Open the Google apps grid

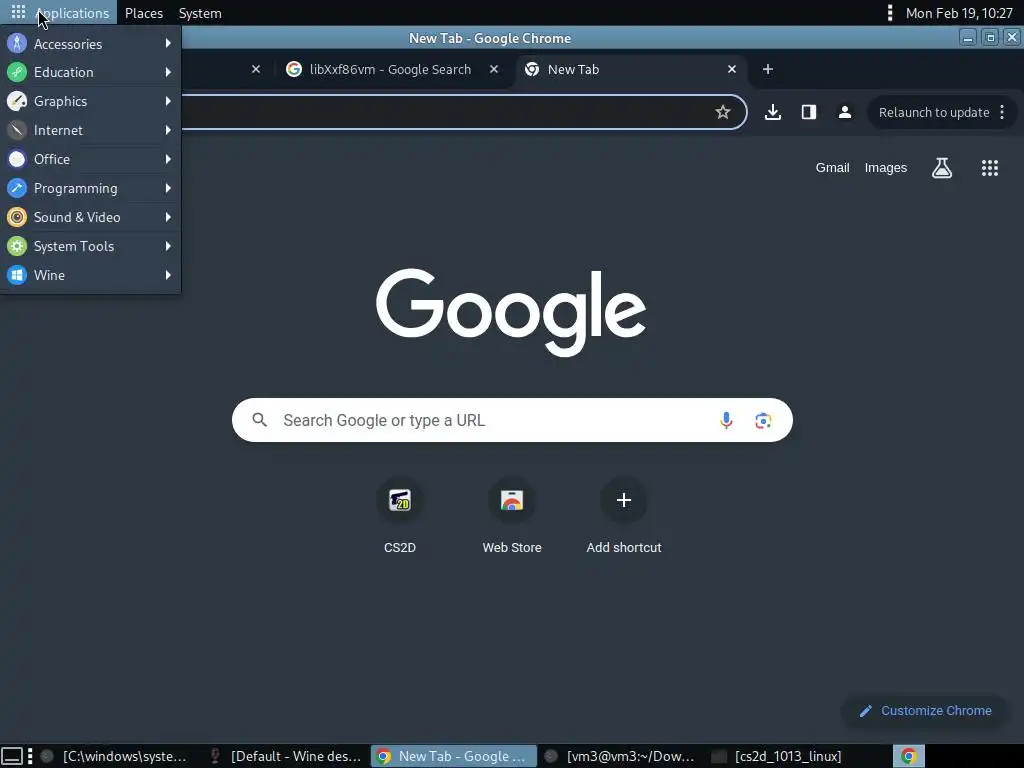click(990, 168)
